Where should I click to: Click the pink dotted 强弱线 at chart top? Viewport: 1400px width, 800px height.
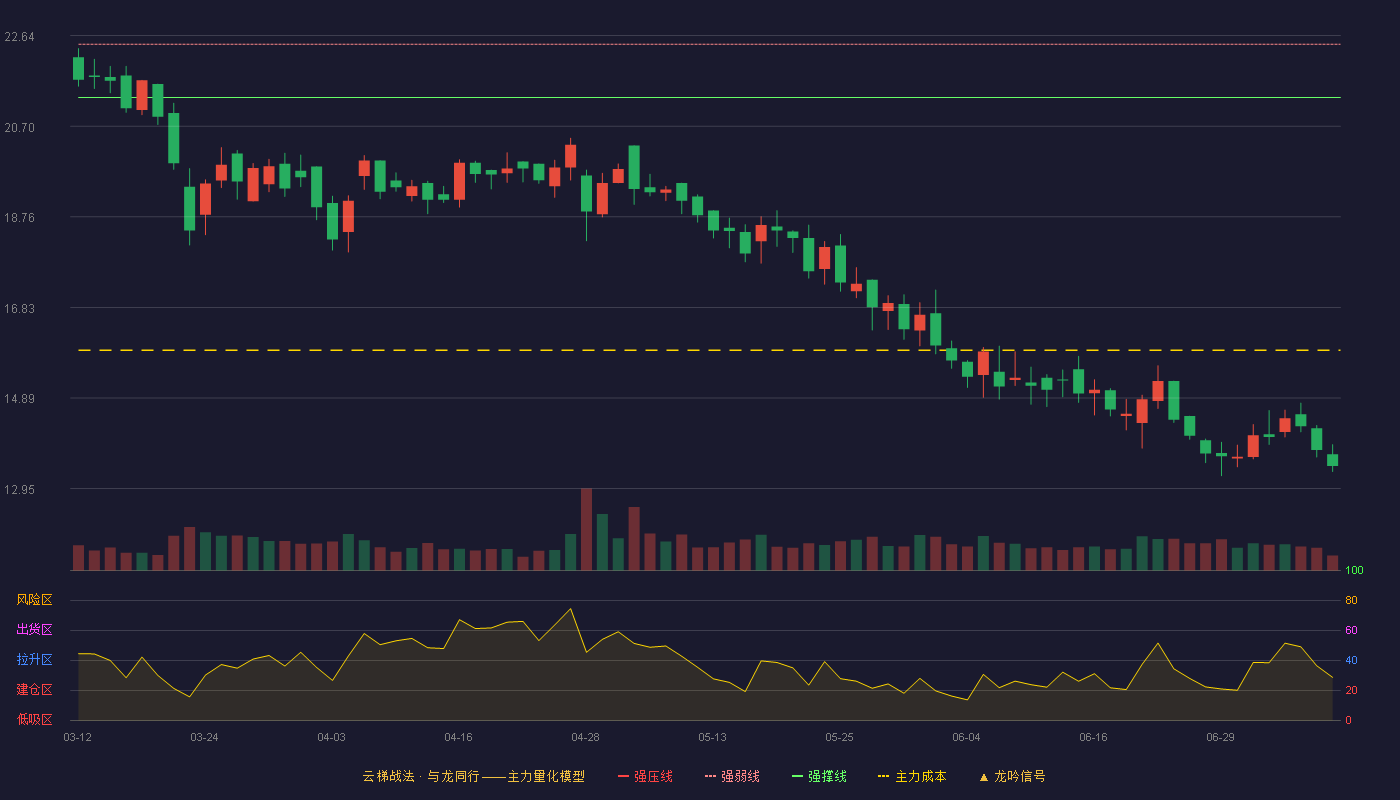[709, 44]
